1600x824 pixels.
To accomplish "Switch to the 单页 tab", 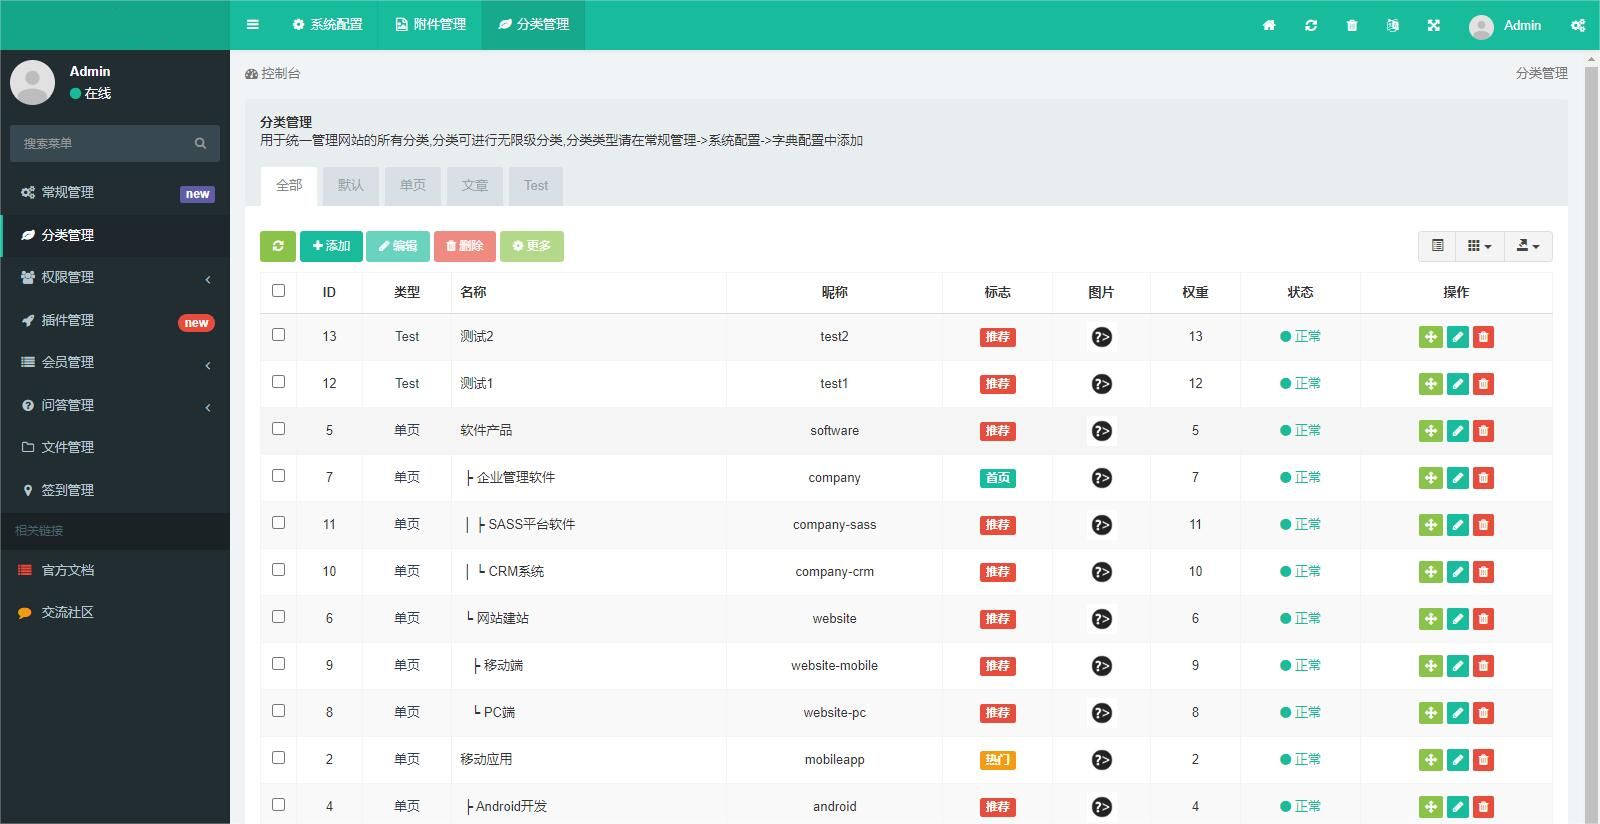I will click(413, 186).
